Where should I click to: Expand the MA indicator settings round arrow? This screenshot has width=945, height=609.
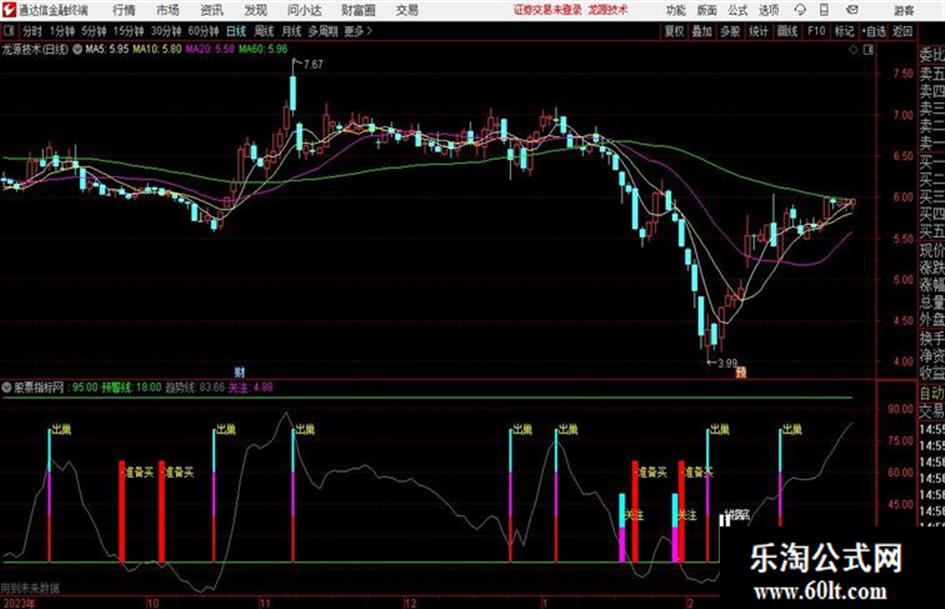point(77,49)
